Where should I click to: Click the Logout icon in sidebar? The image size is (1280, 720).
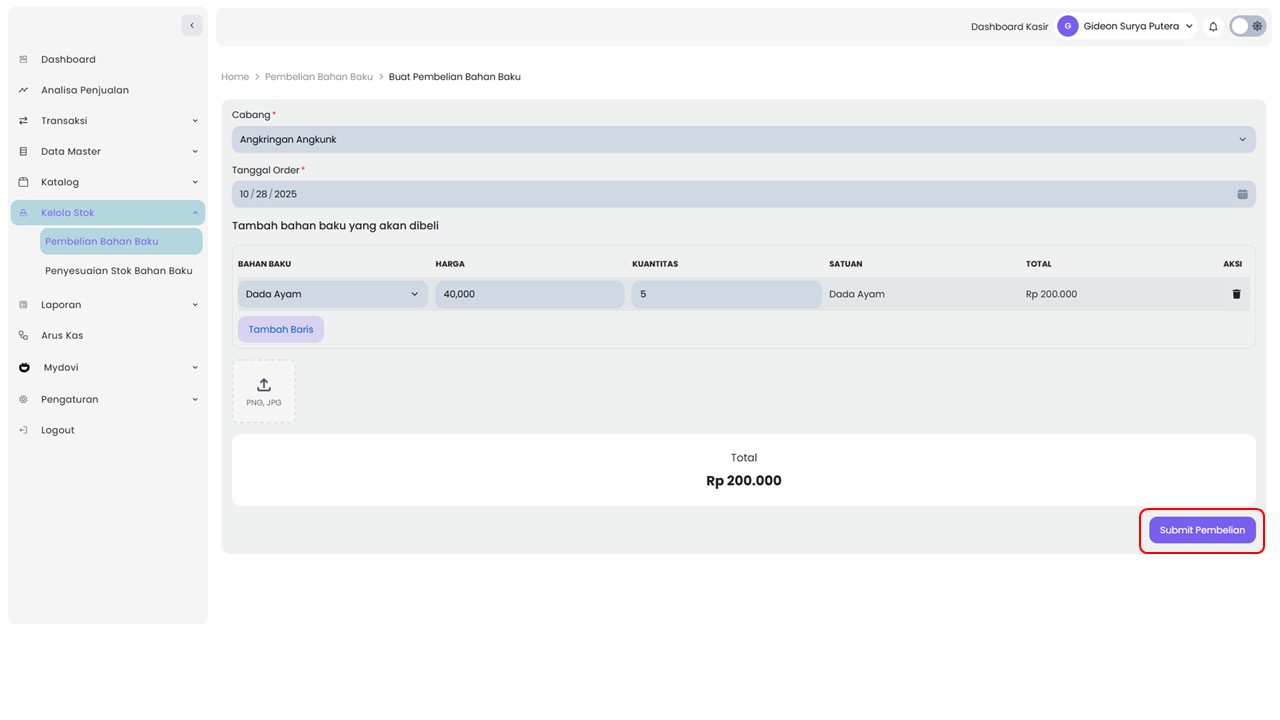pyautogui.click(x=24, y=430)
